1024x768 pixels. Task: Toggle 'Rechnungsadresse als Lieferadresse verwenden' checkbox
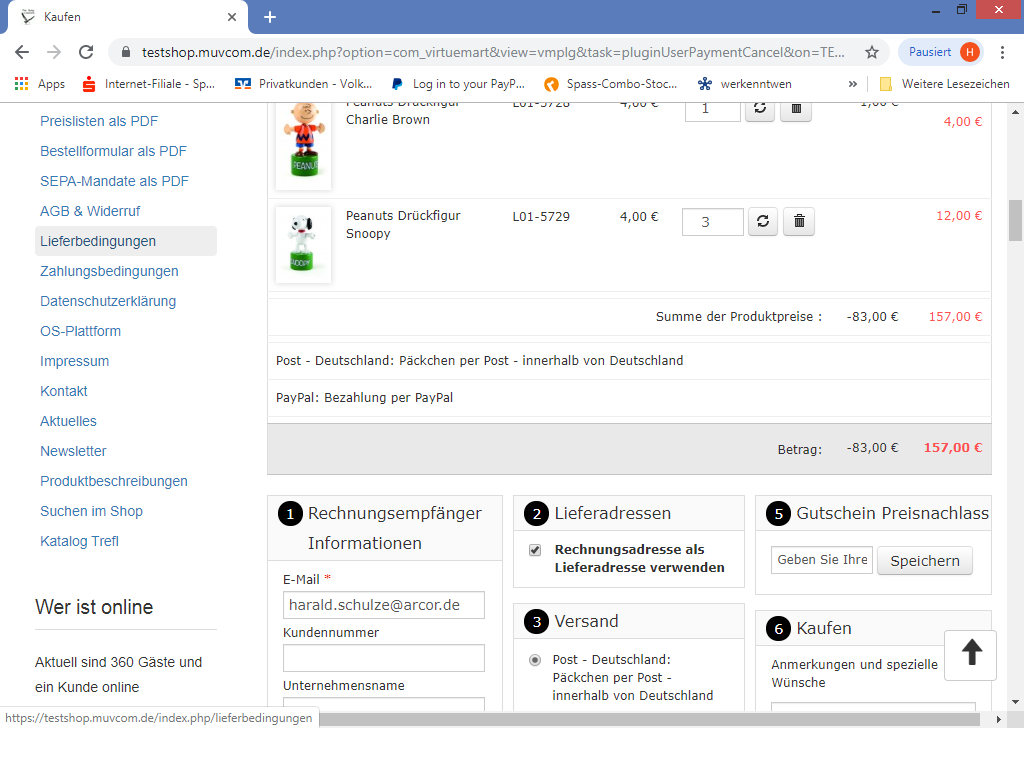coord(535,550)
